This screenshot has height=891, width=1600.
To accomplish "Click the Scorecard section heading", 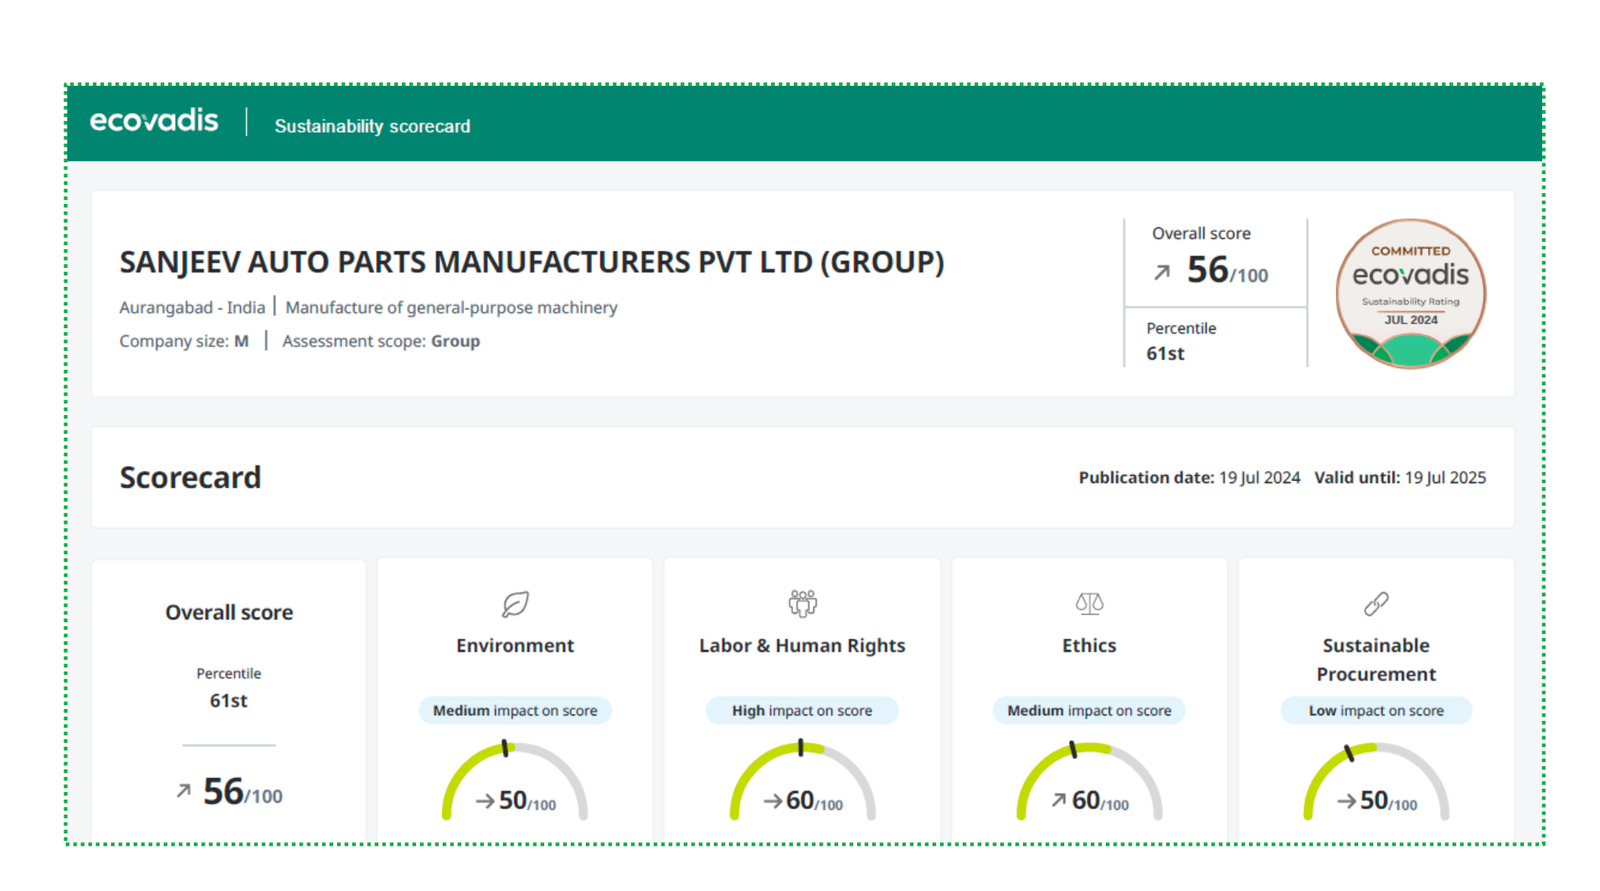I will coord(190,478).
